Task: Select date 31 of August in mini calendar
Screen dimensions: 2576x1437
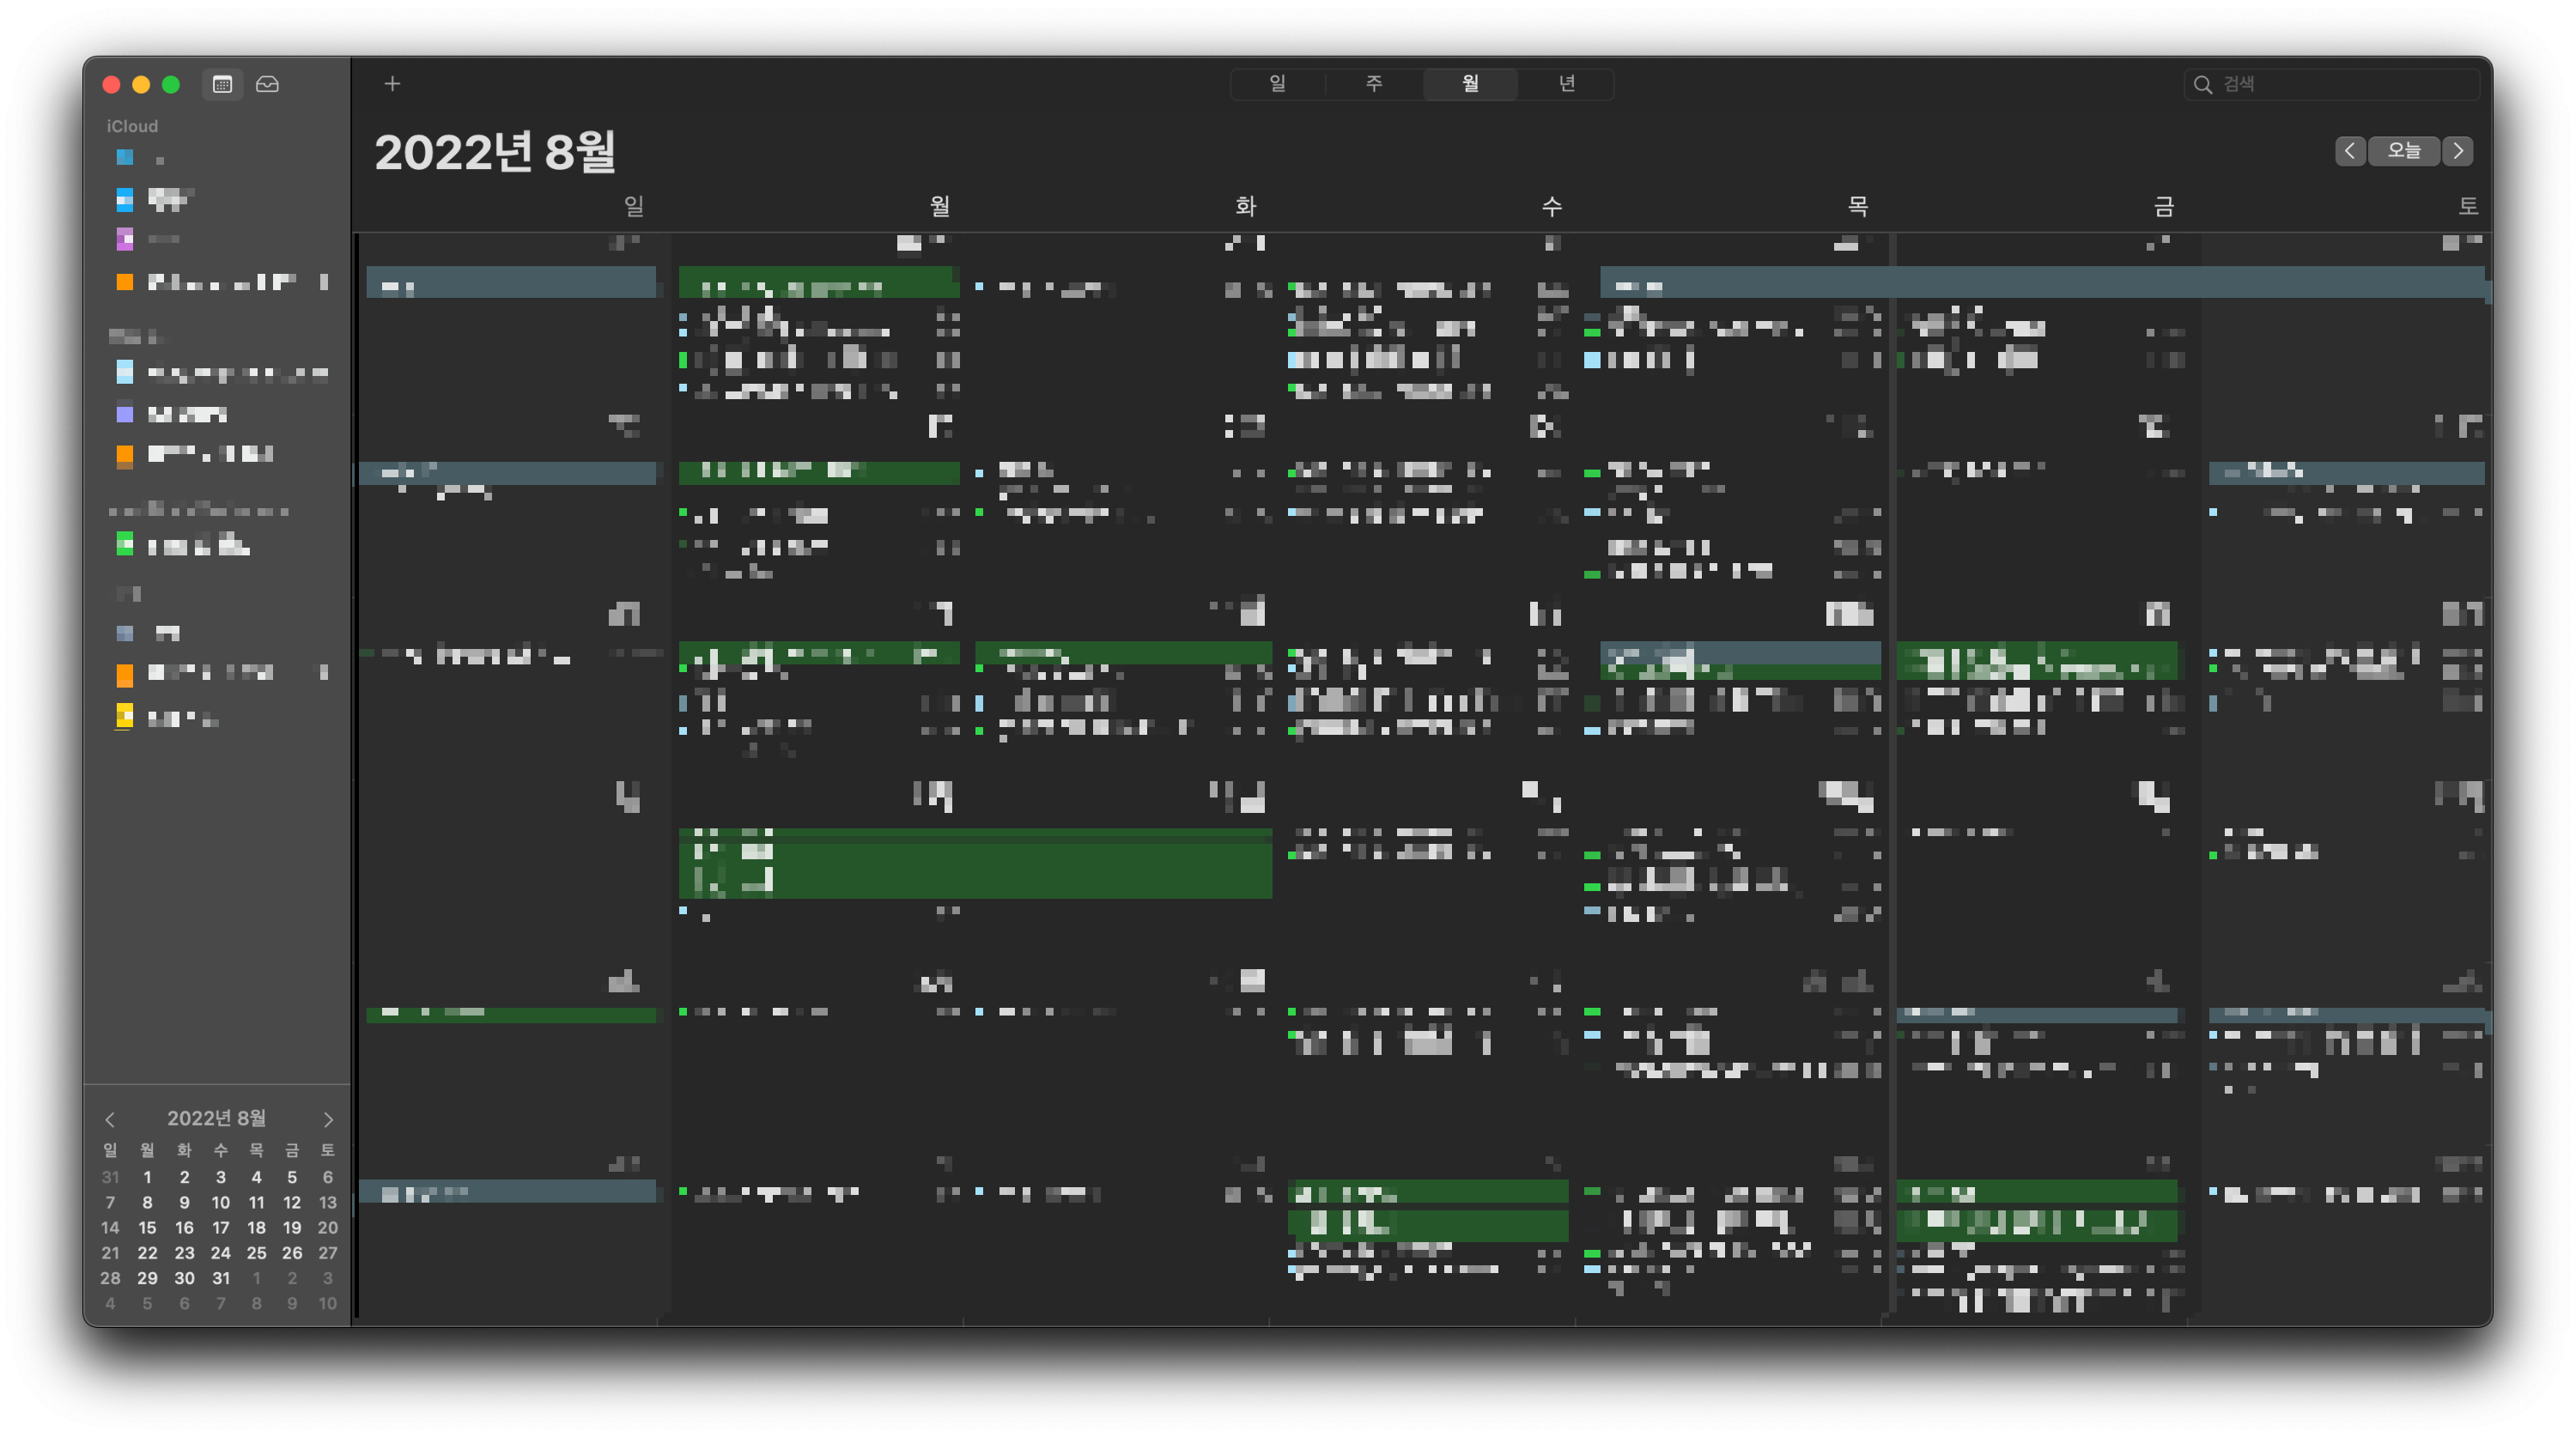Action: (x=221, y=1278)
